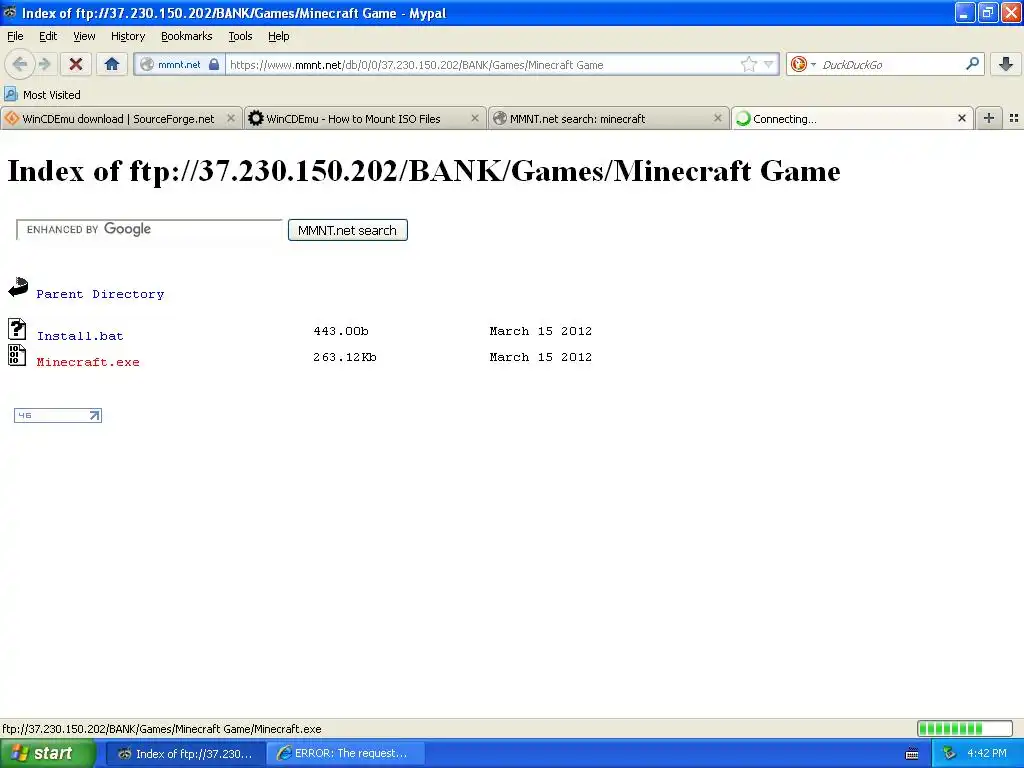Switch to MMNT.net search: minecraft tab
Viewport: 1024px width, 768px height.
click(x=609, y=118)
